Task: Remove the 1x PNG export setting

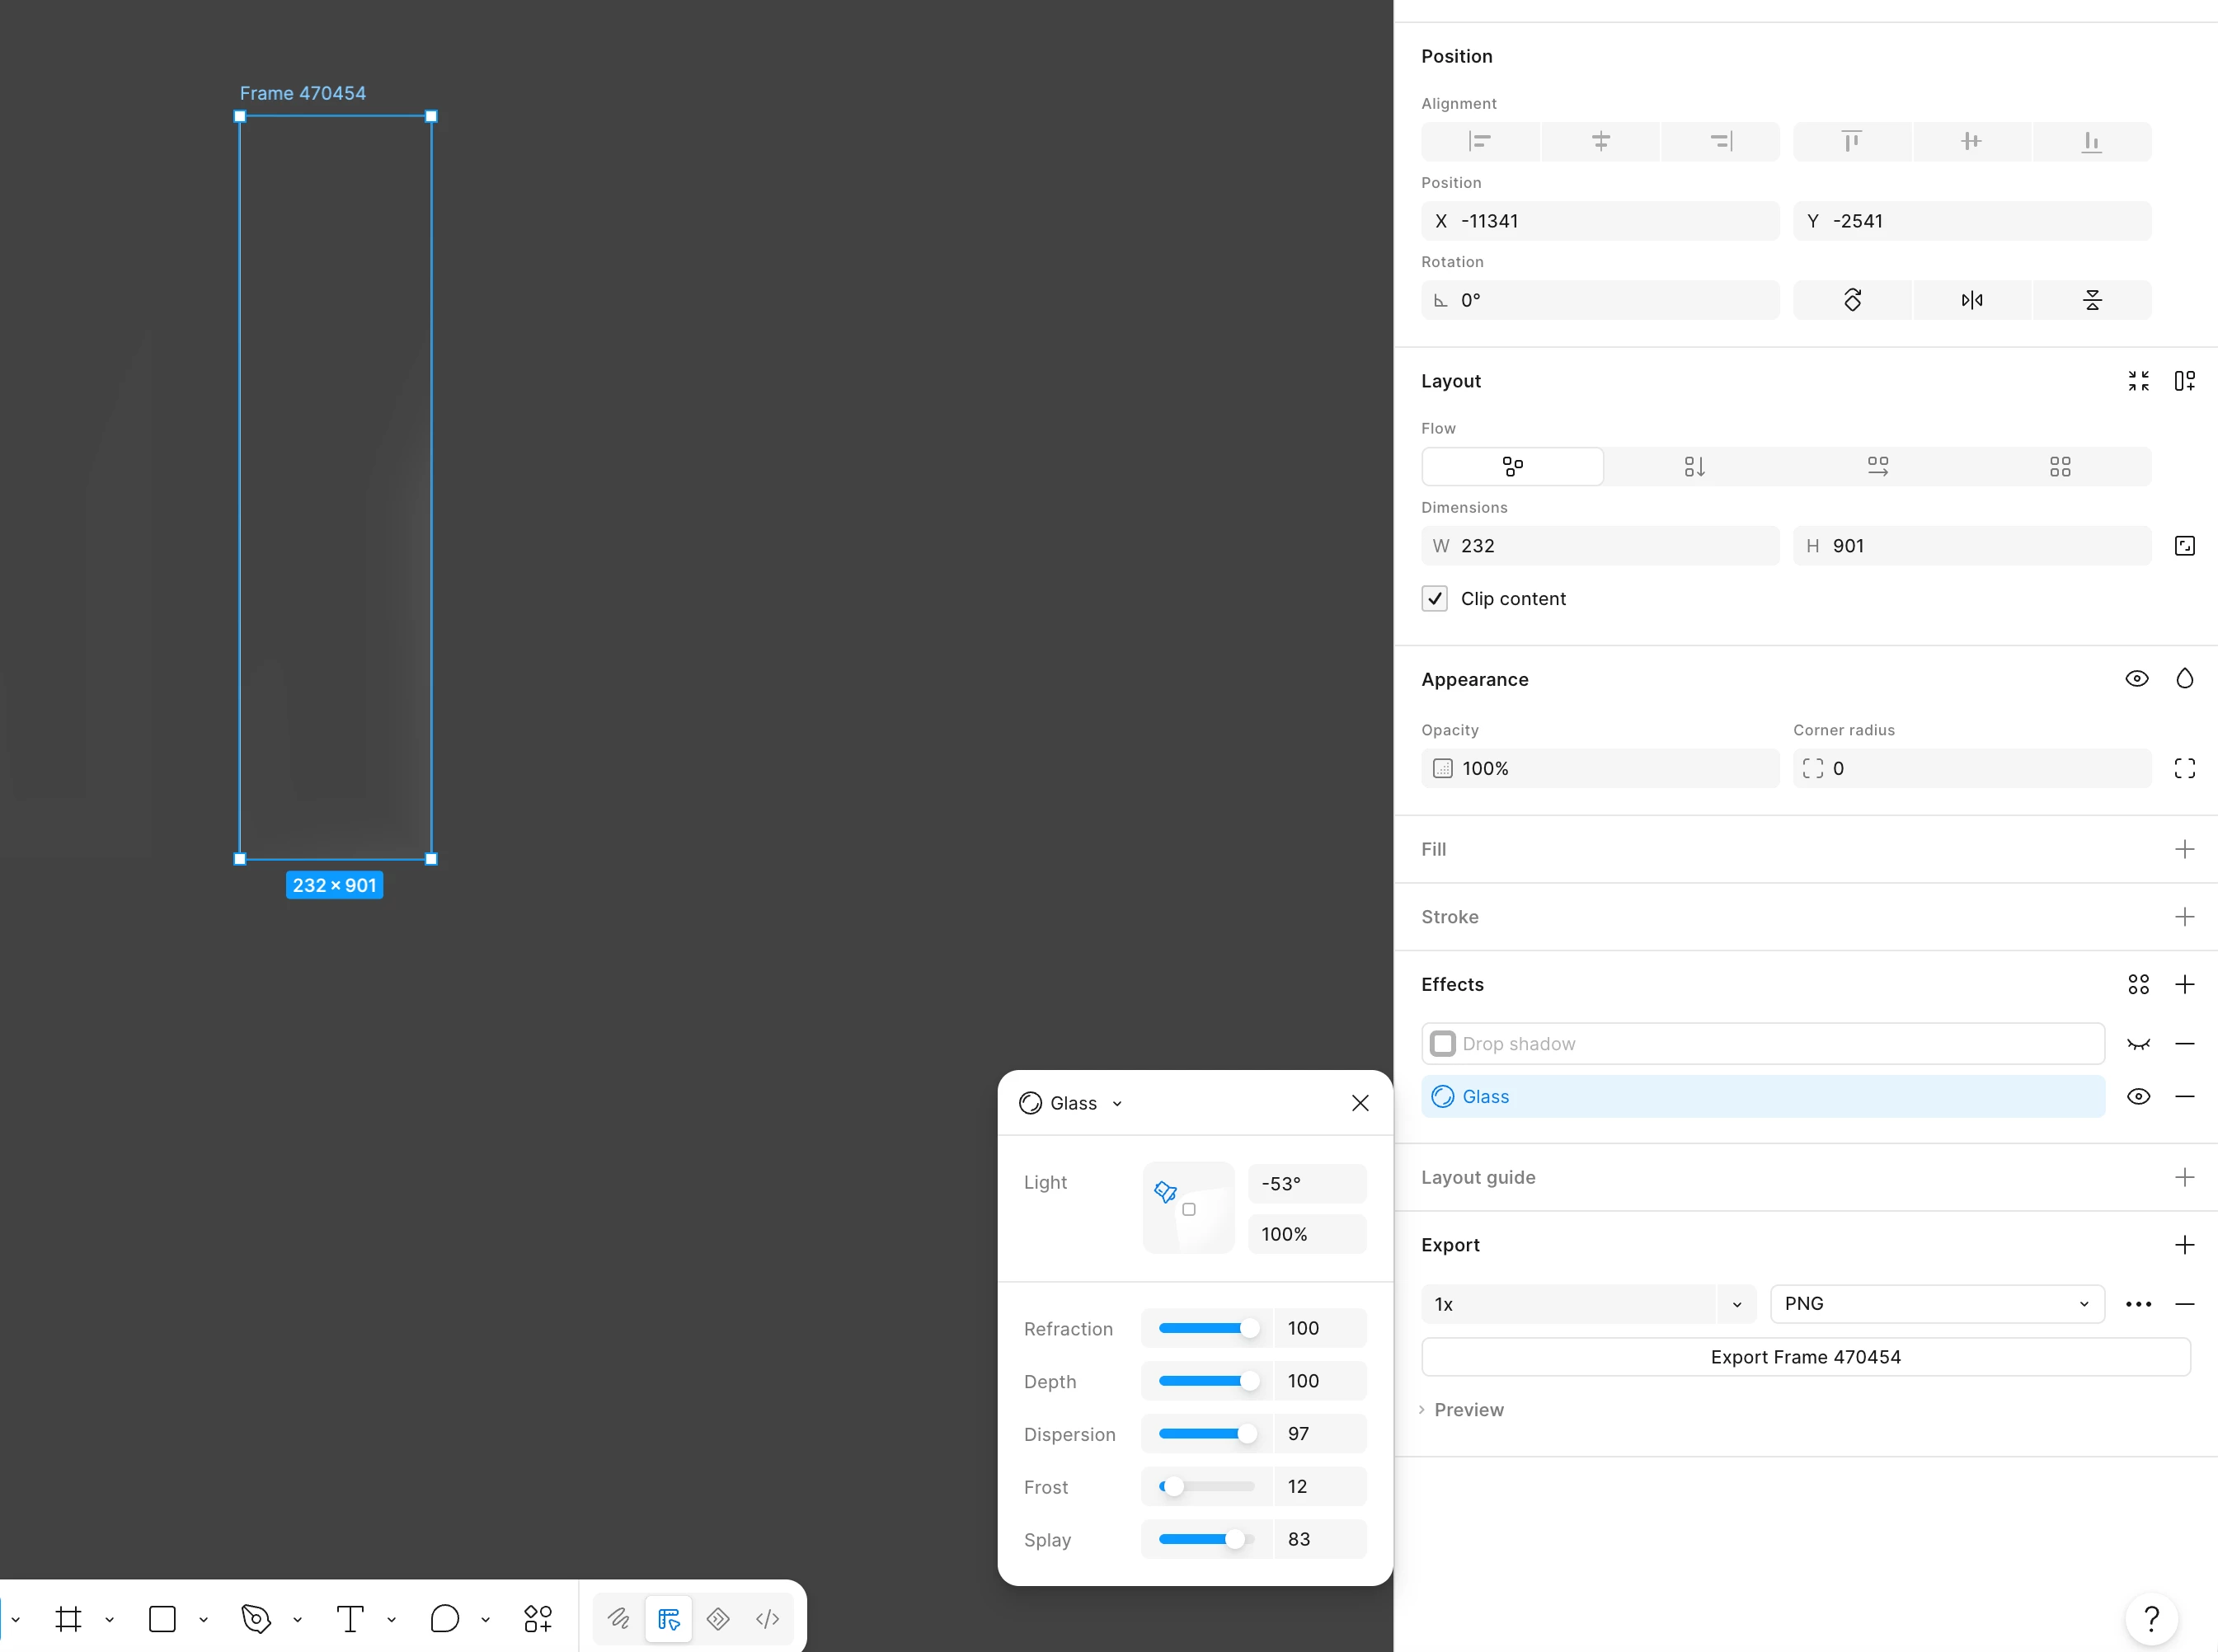Action: [x=2184, y=1304]
